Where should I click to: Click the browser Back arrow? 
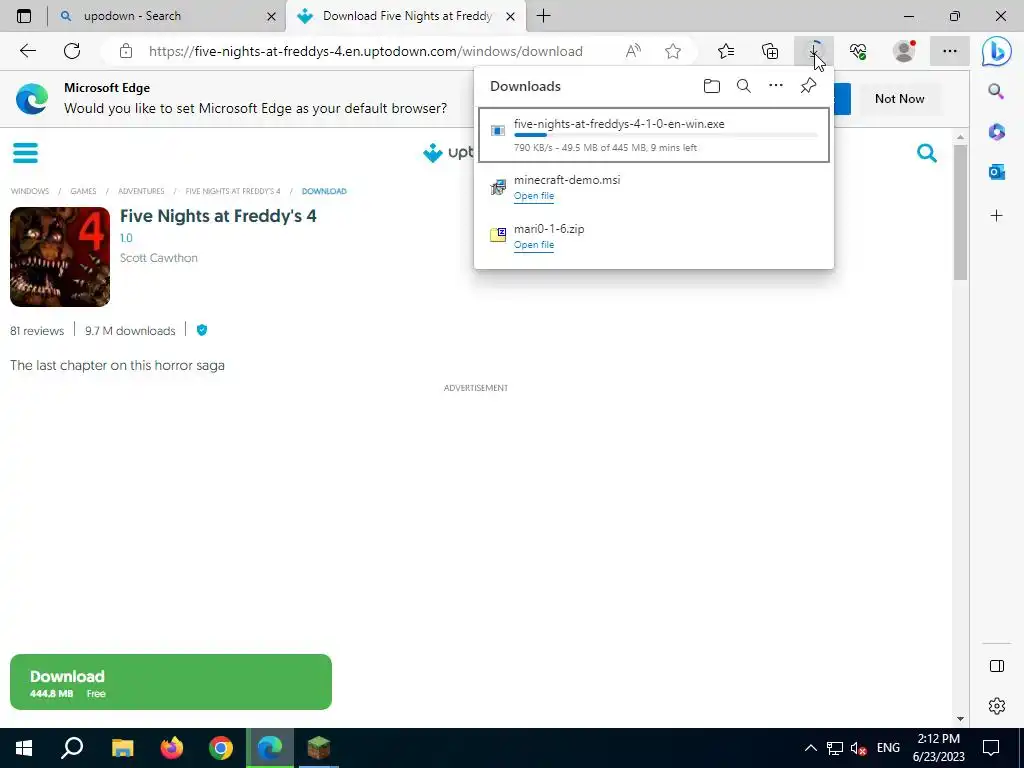[x=27, y=51]
